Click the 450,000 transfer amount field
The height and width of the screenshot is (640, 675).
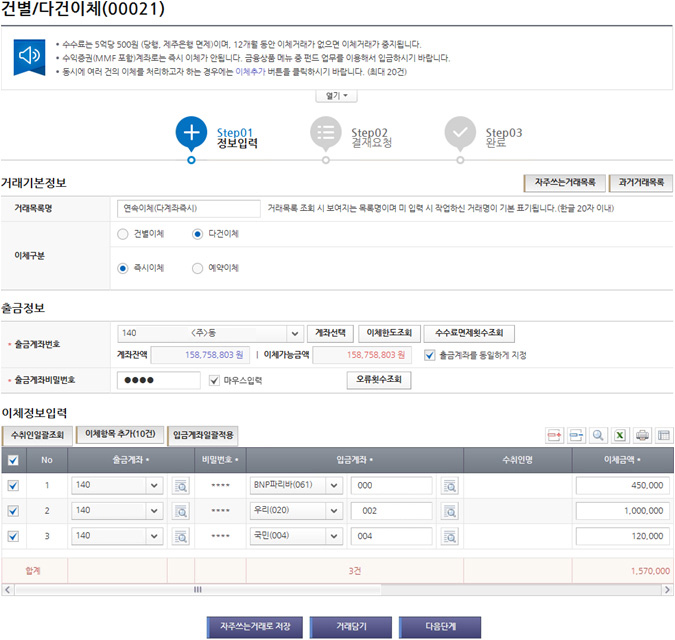coord(623,485)
